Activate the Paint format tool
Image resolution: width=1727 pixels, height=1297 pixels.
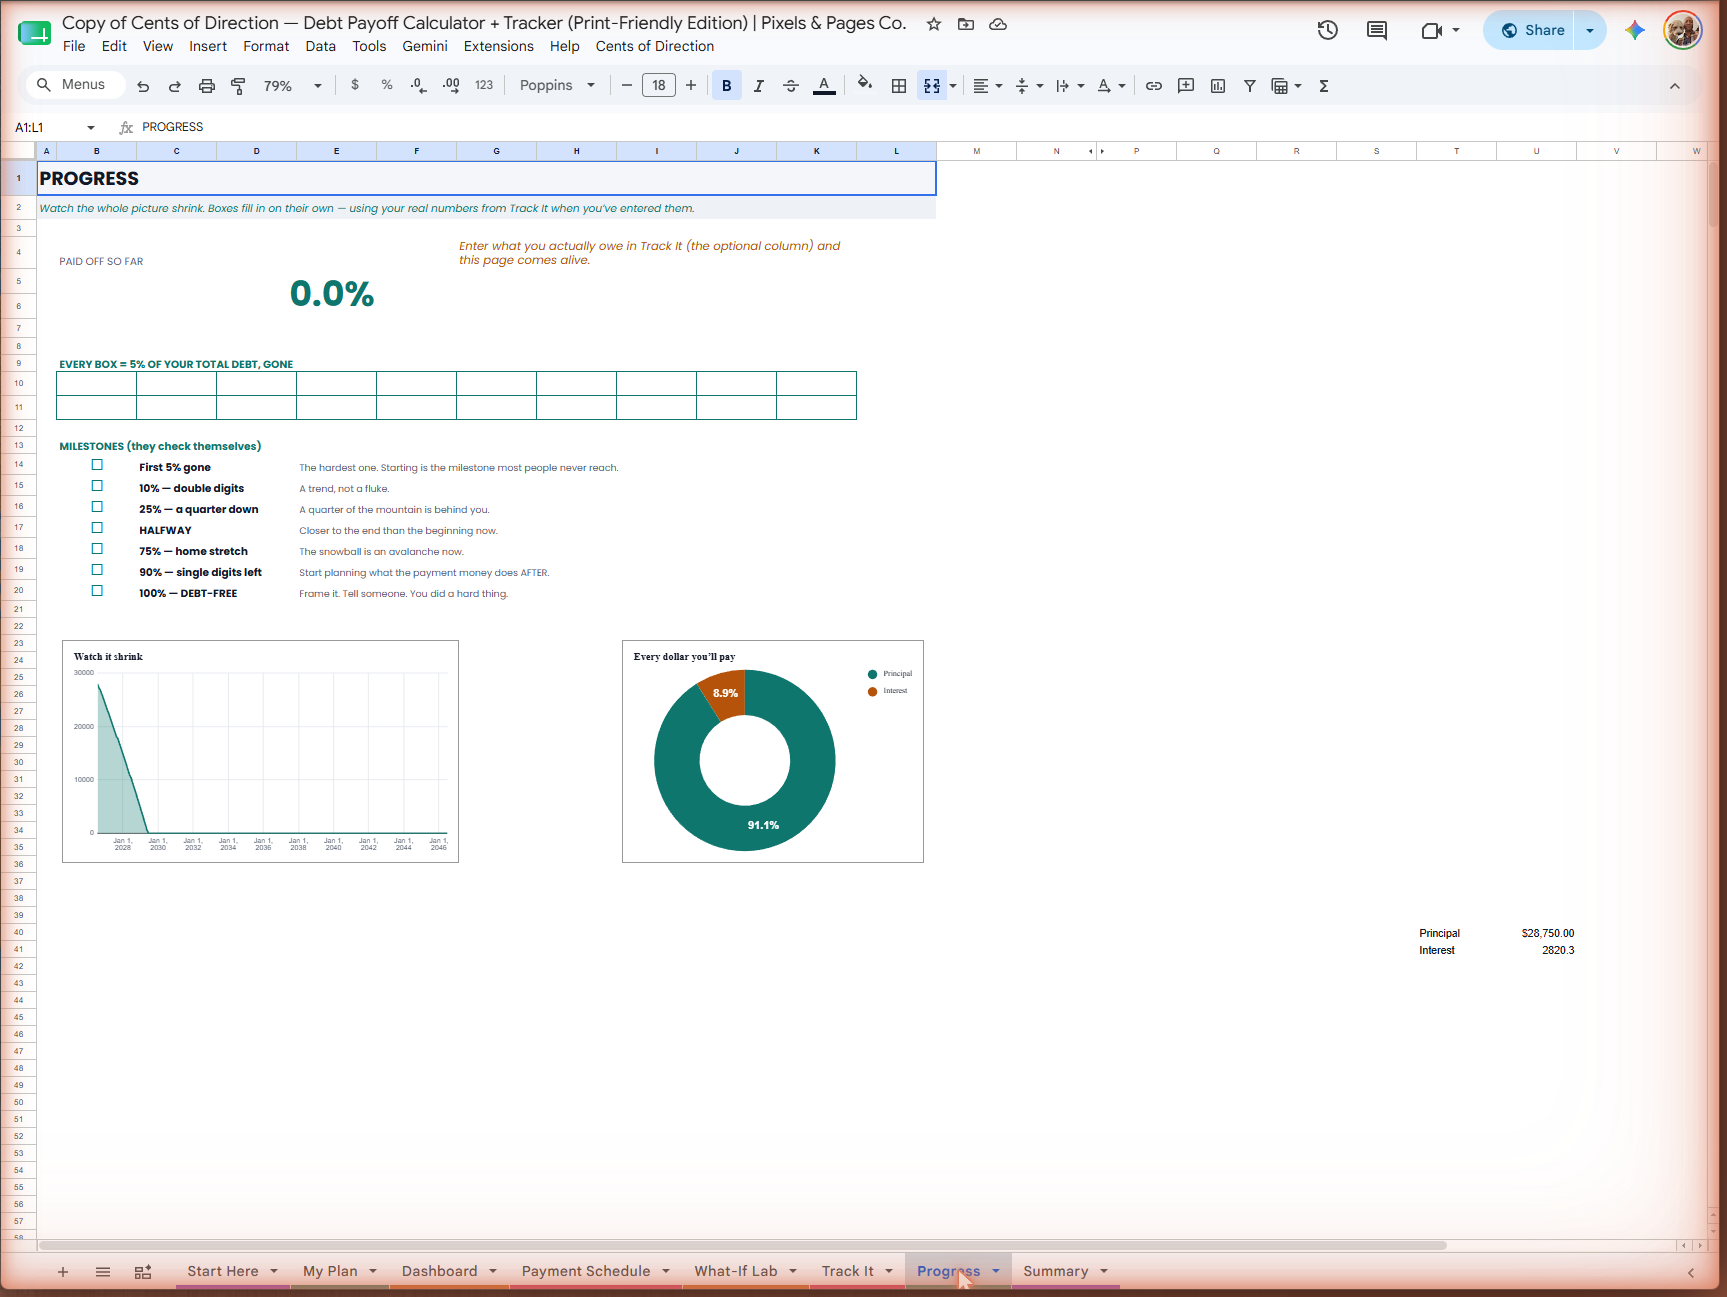238,86
